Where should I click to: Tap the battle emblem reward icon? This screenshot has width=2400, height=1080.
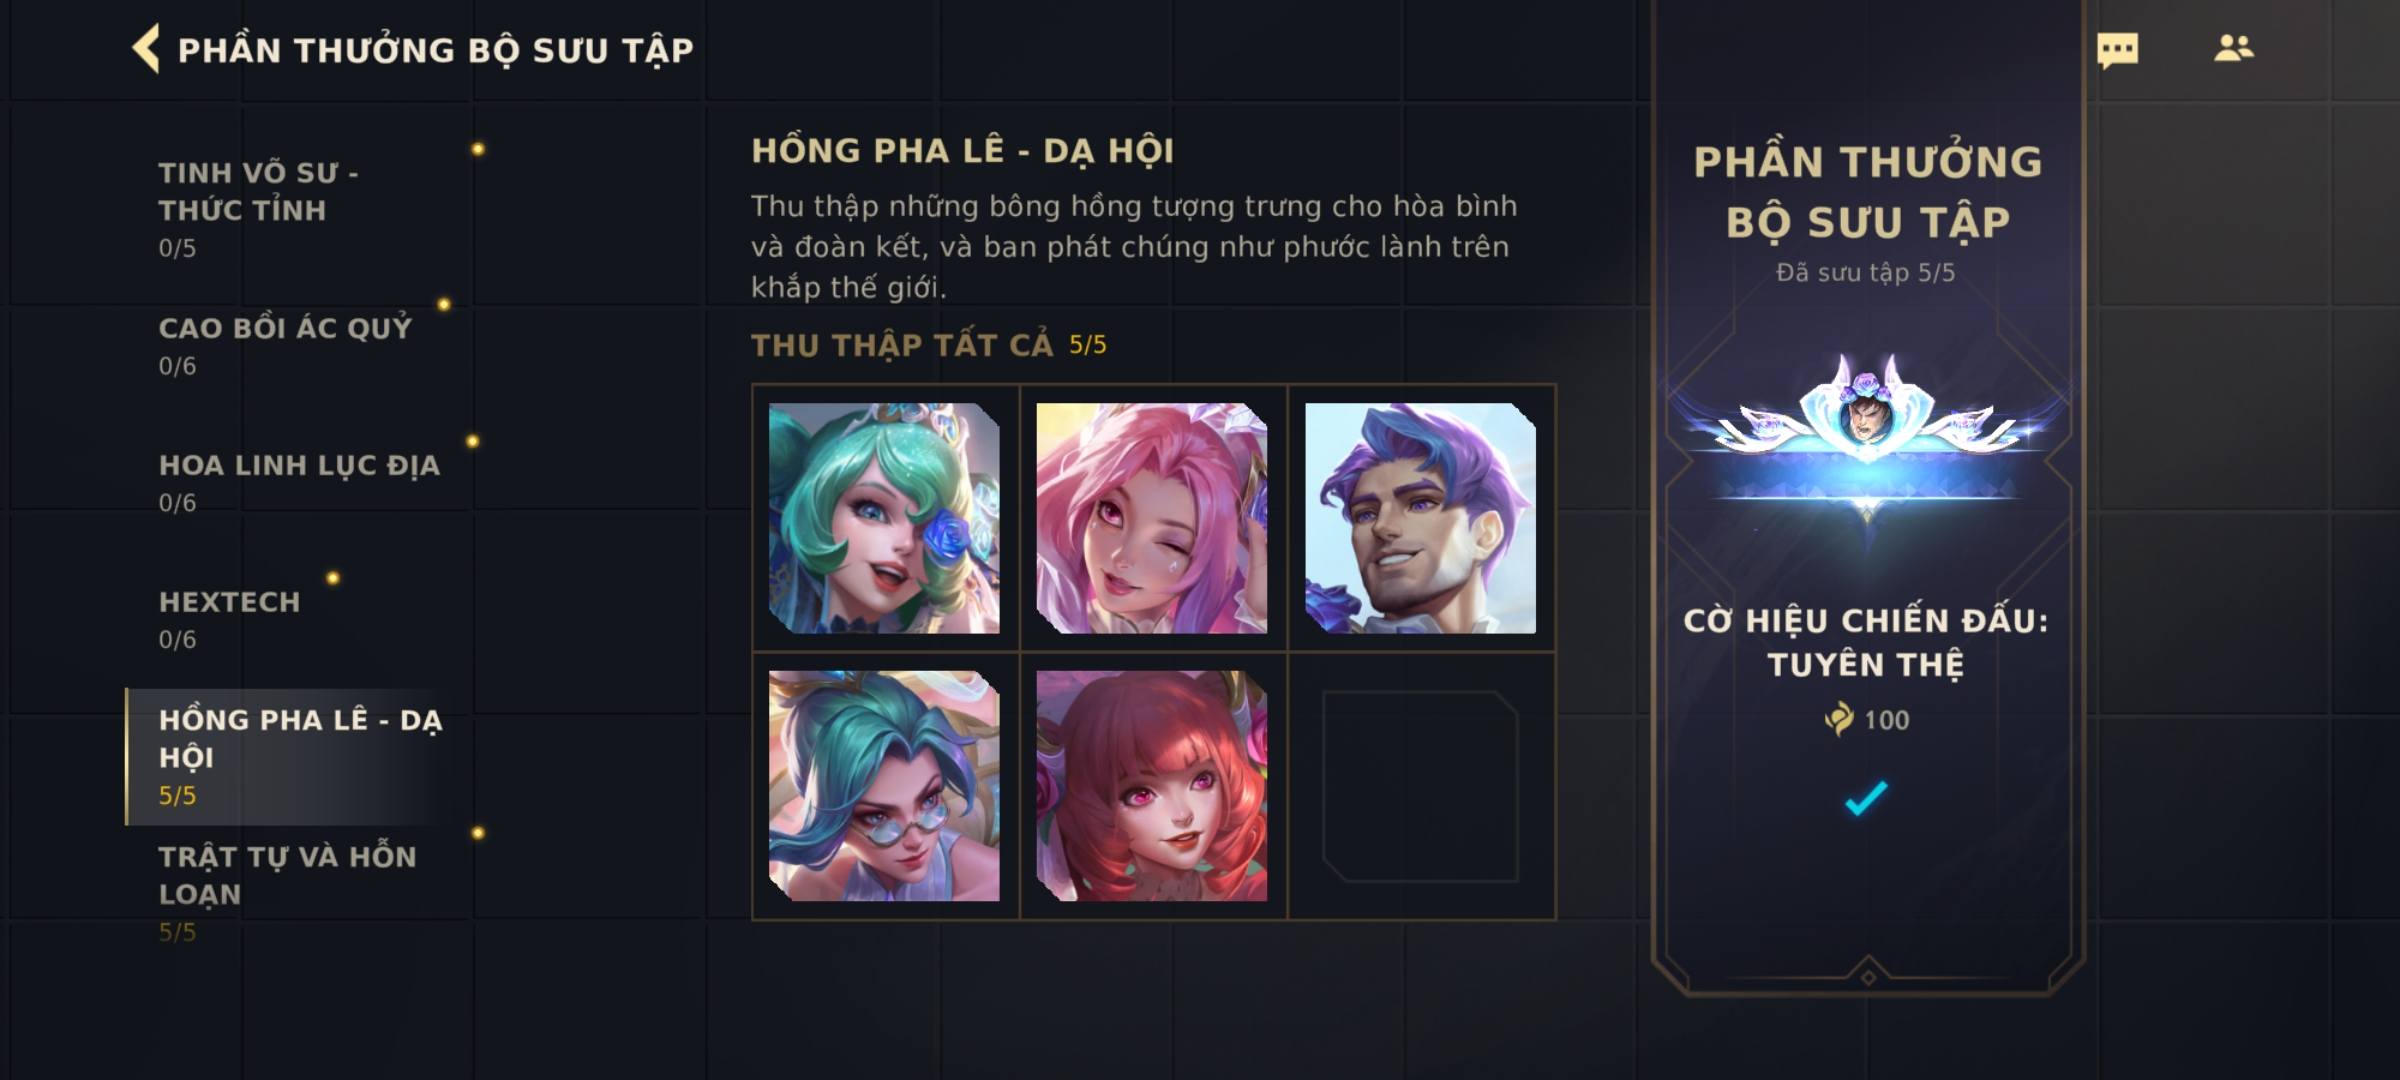point(1867,428)
